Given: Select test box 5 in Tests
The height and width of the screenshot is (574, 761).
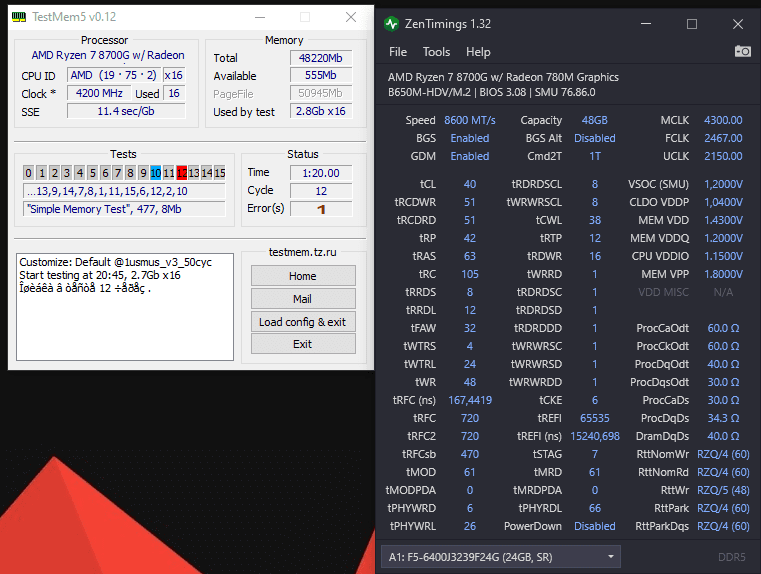Looking at the screenshot, I should (x=92, y=173).
